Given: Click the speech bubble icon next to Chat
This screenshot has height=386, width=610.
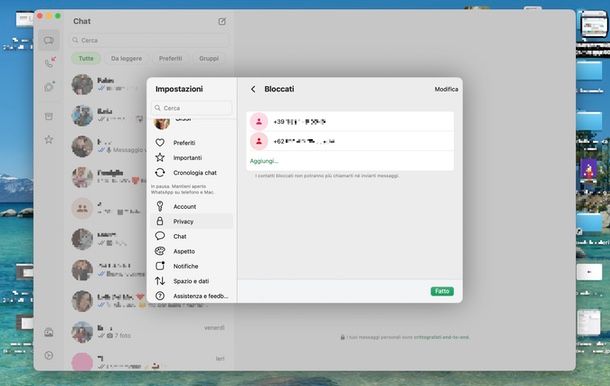Looking at the screenshot, I should [x=160, y=236].
